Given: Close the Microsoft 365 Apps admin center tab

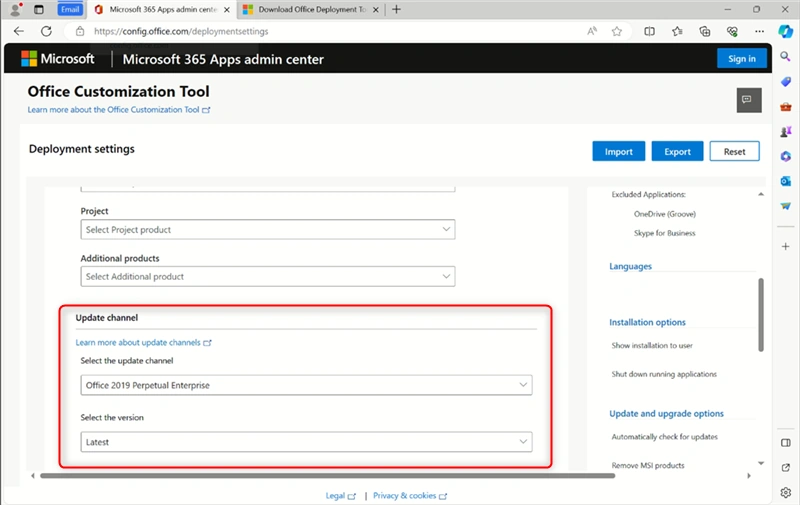Looking at the screenshot, I should (227, 10).
